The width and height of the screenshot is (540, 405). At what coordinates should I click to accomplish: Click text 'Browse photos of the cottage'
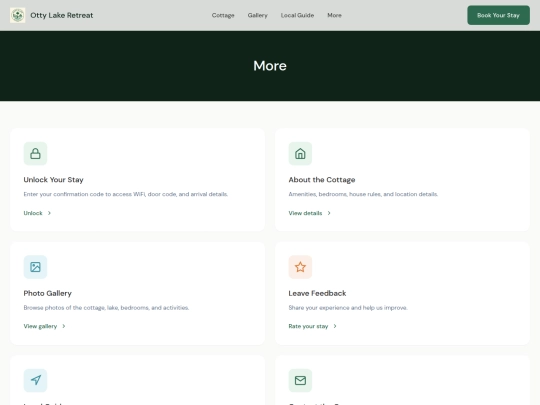(x=64, y=308)
